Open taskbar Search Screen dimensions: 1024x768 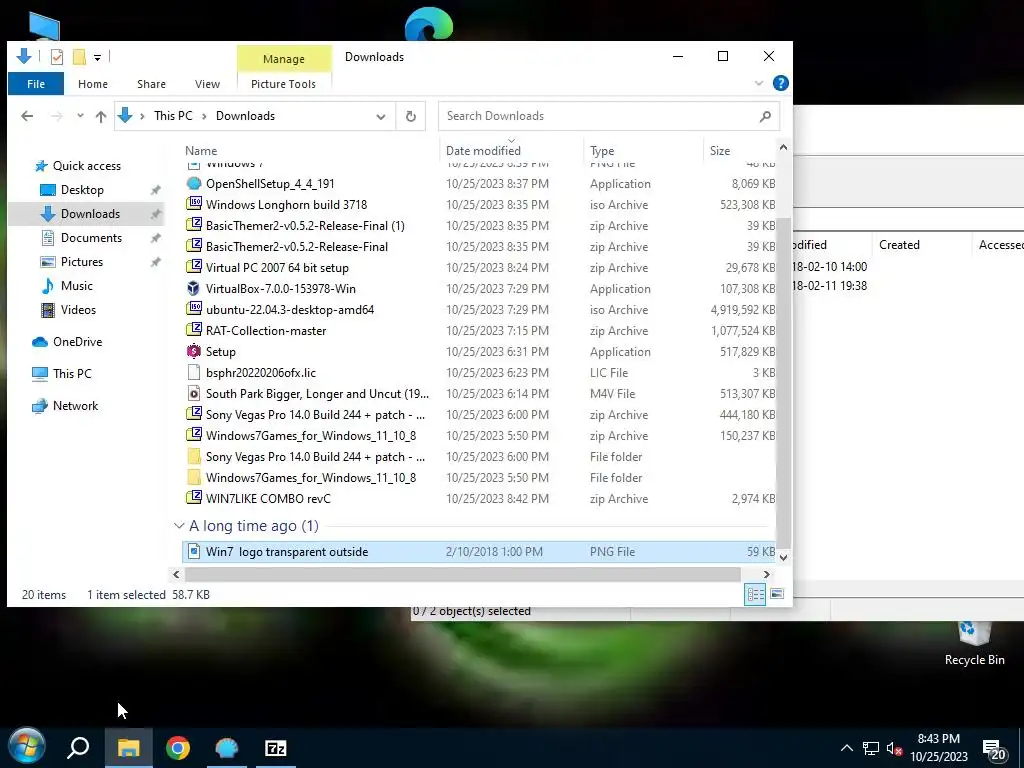(78, 748)
